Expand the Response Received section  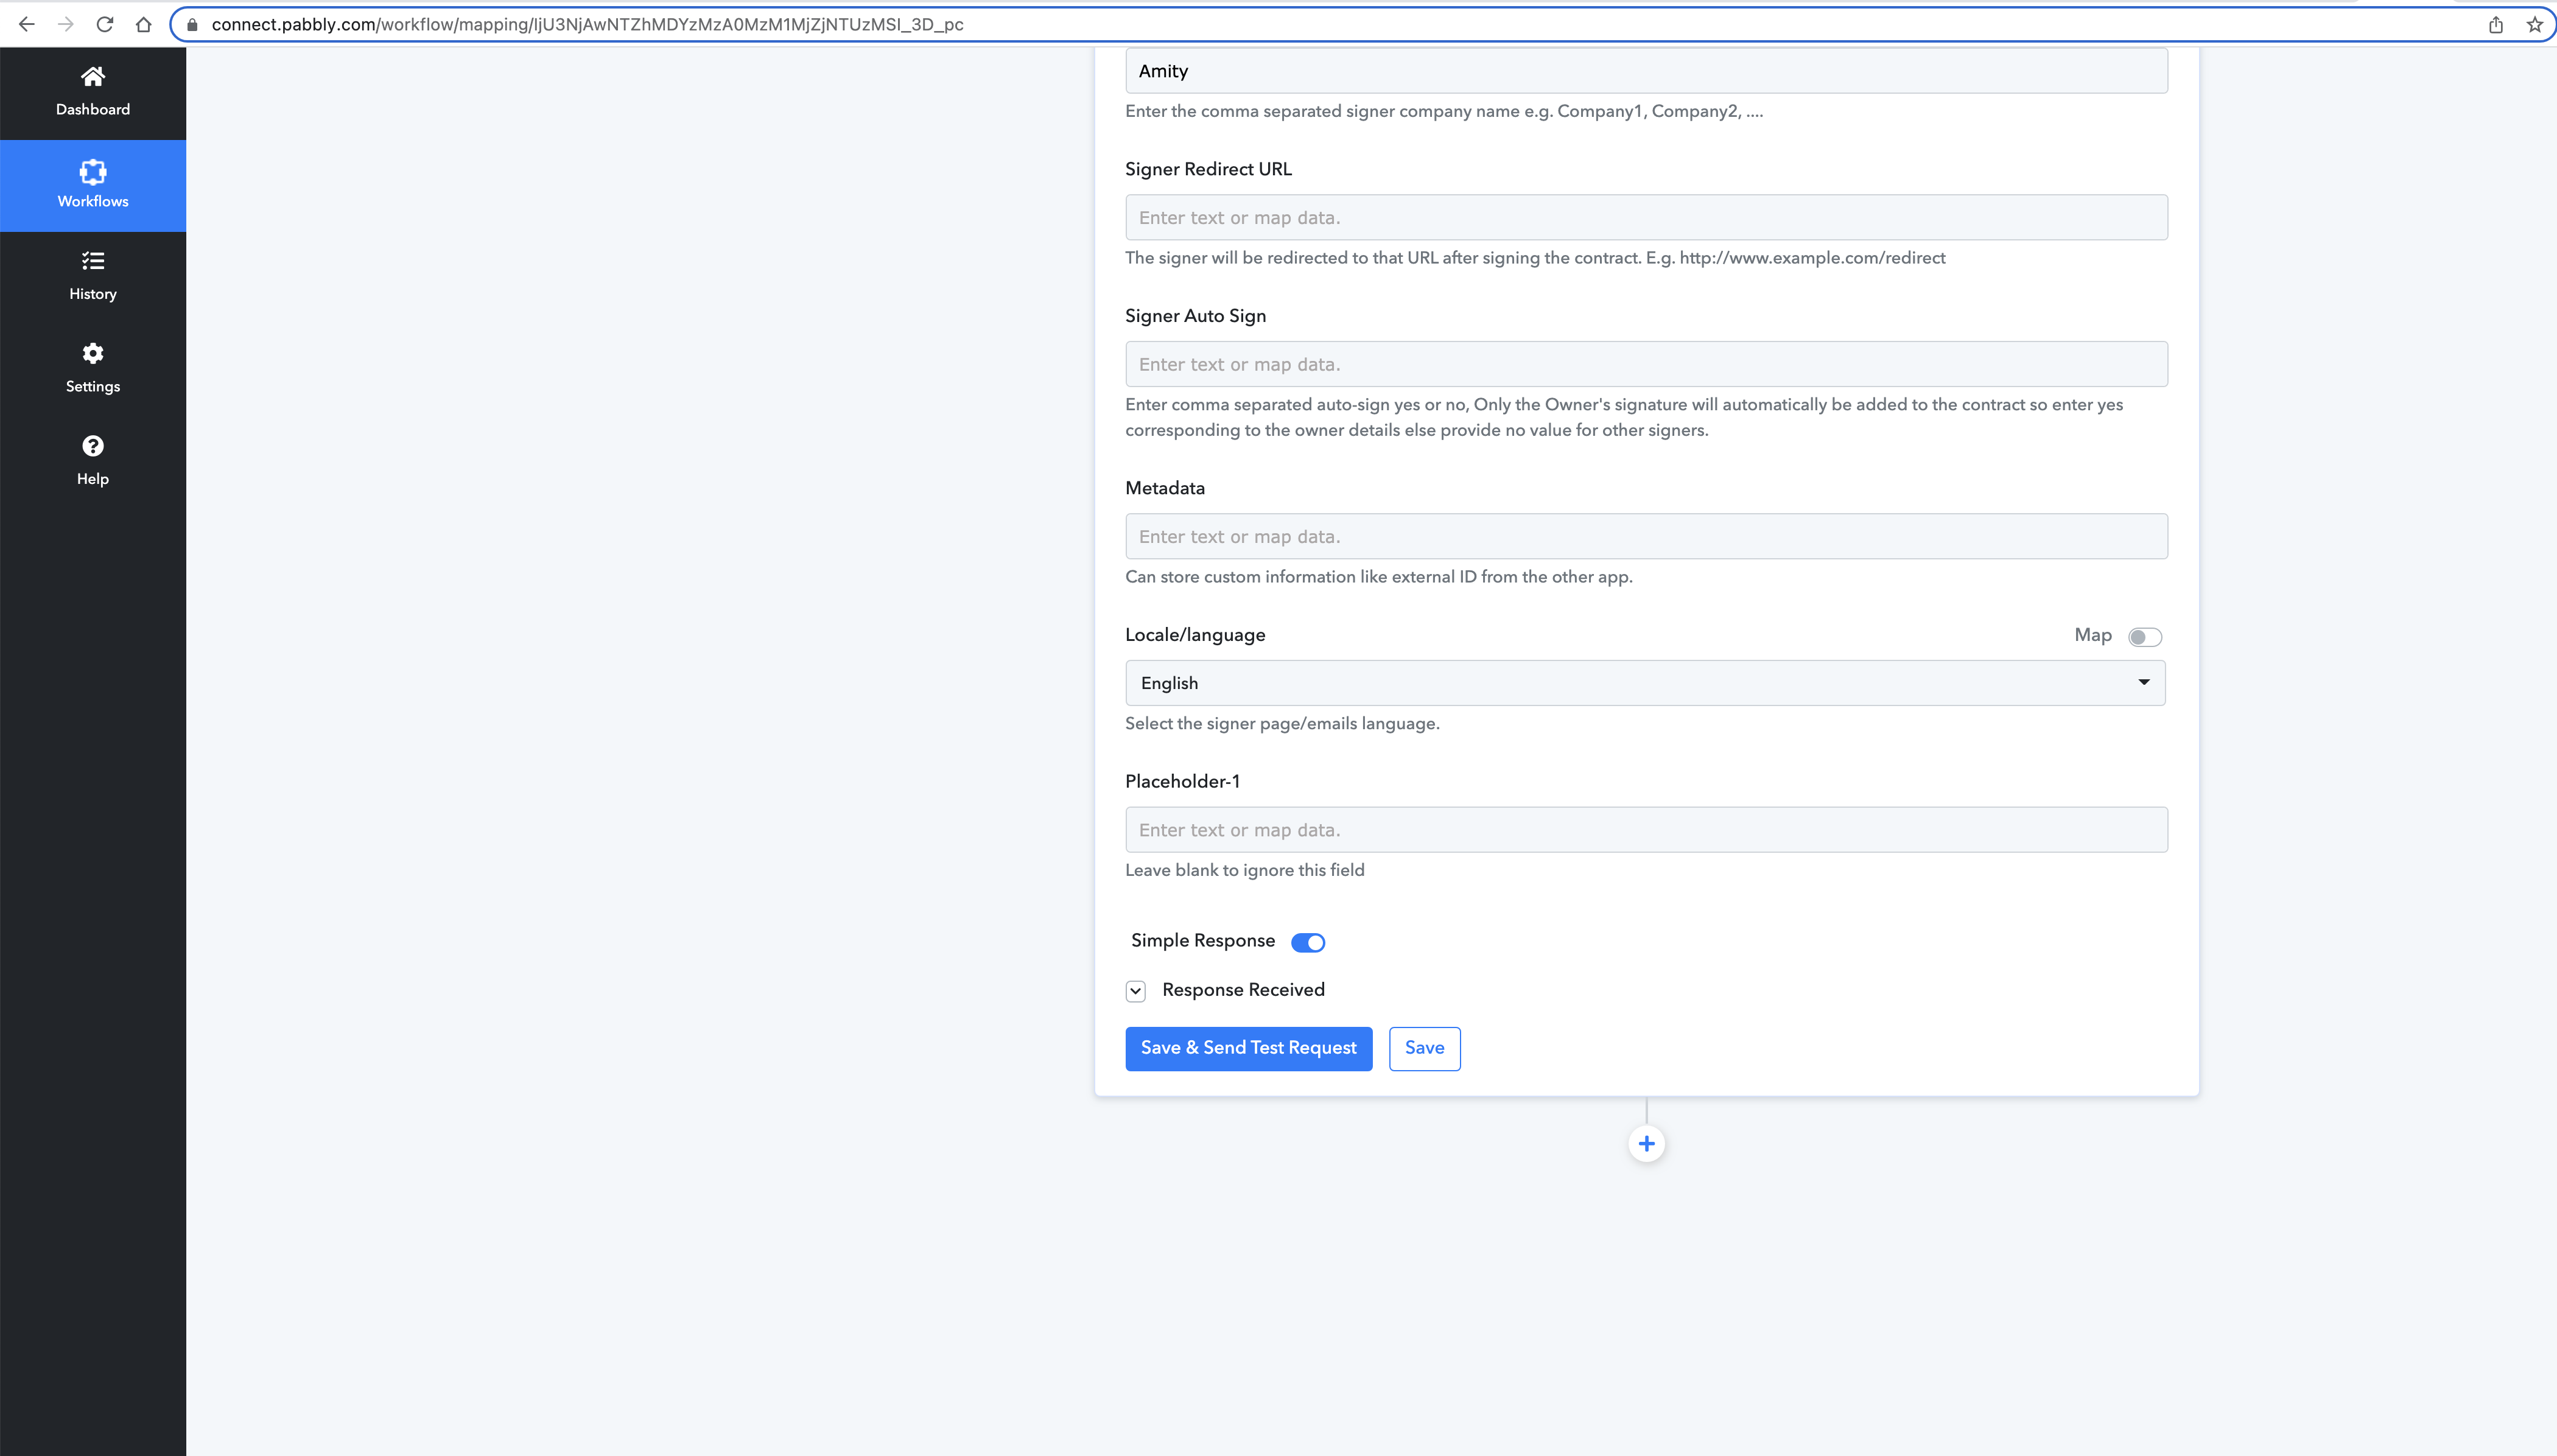tap(1135, 991)
